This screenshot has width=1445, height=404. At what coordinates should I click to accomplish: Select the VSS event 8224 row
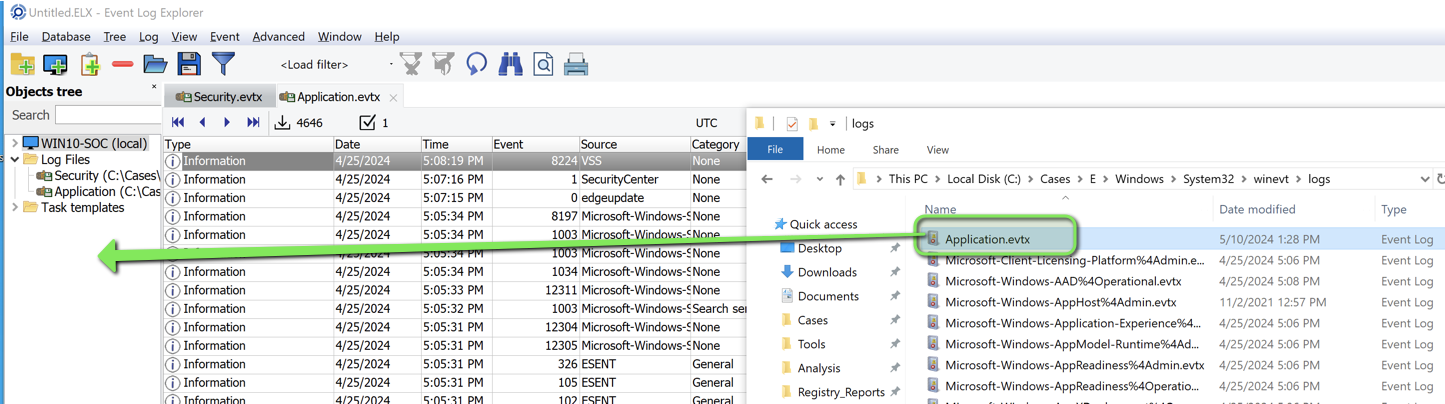coord(455,161)
